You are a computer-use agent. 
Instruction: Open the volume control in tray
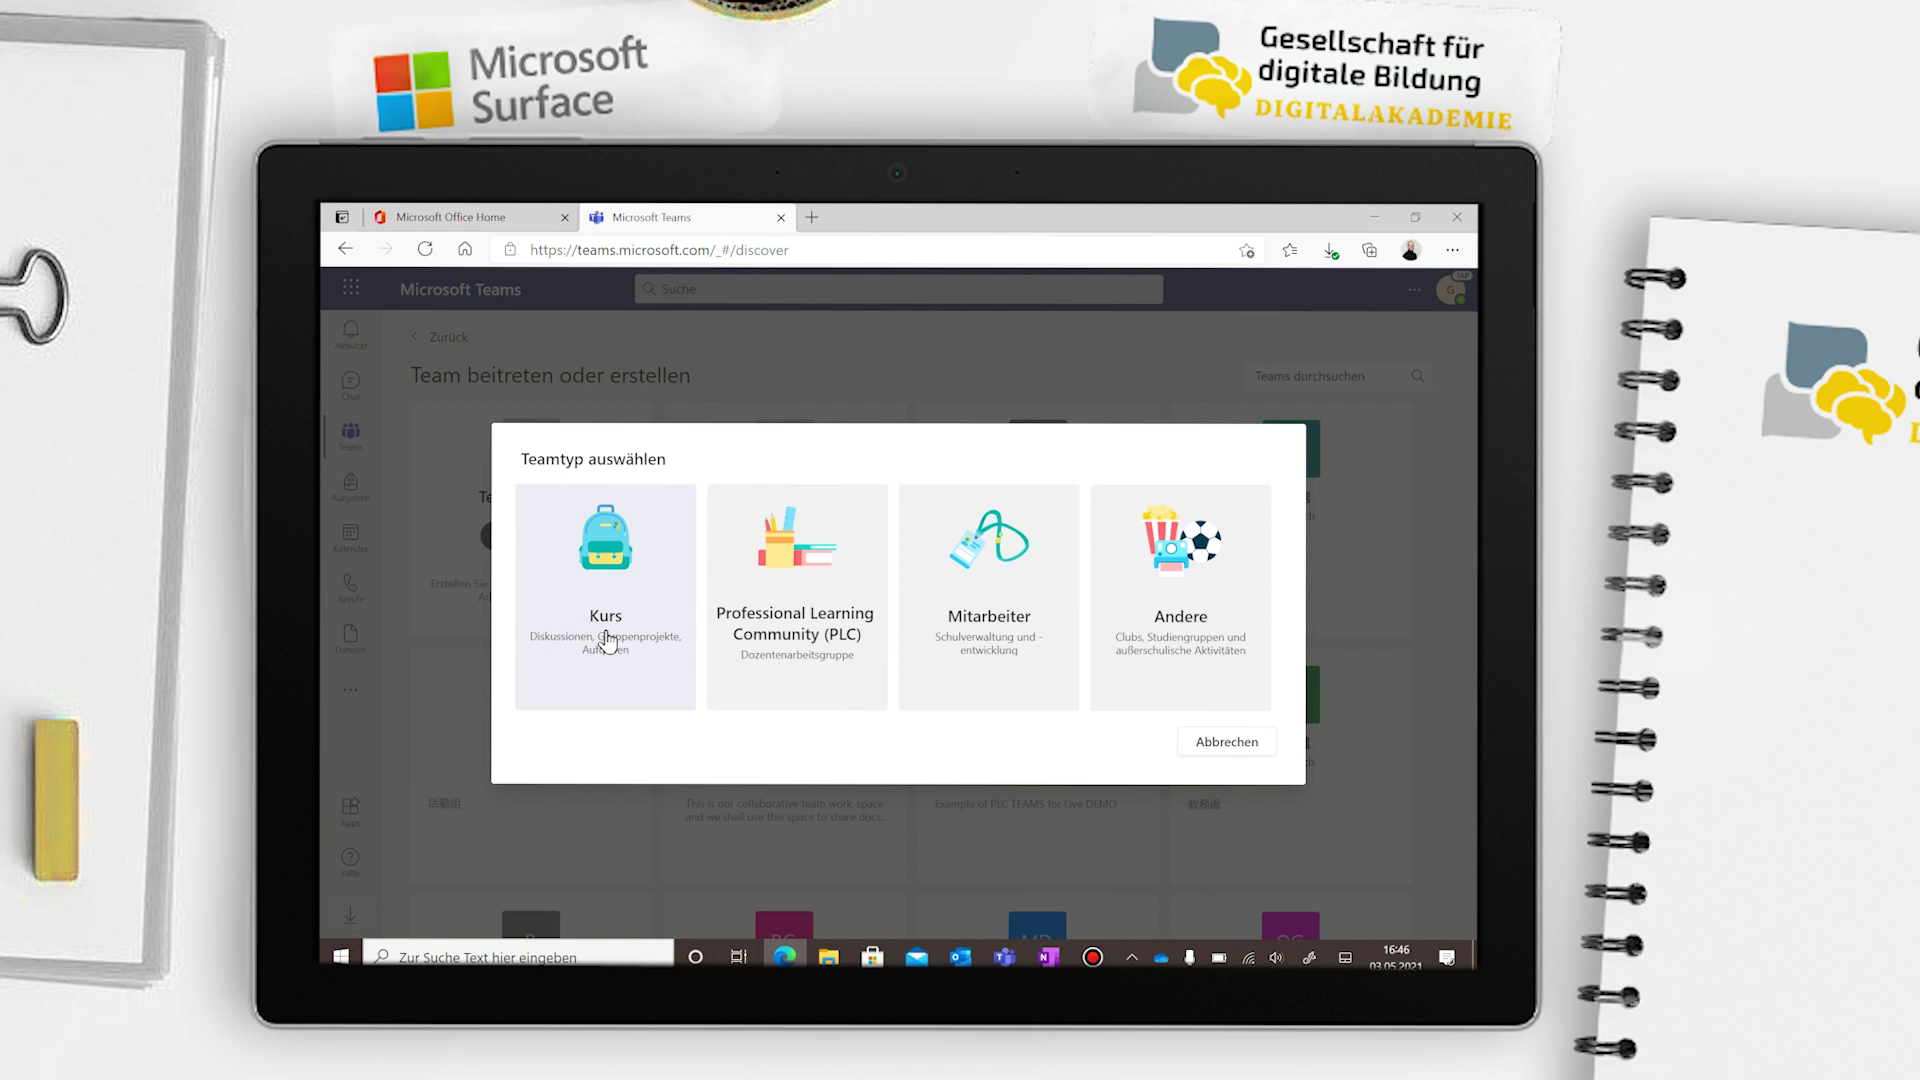pos(1276,957)
